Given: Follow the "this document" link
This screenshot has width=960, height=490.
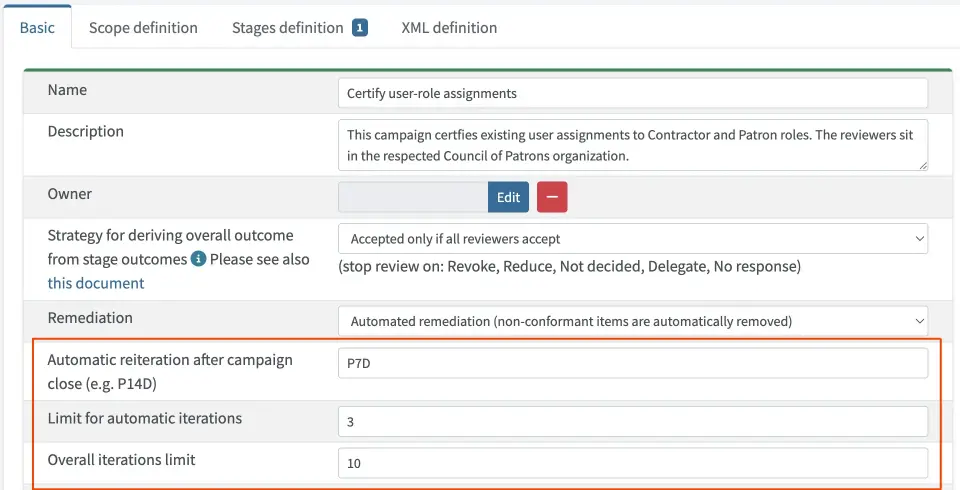Looking at the screenshot, I should (x=96, y=283).
